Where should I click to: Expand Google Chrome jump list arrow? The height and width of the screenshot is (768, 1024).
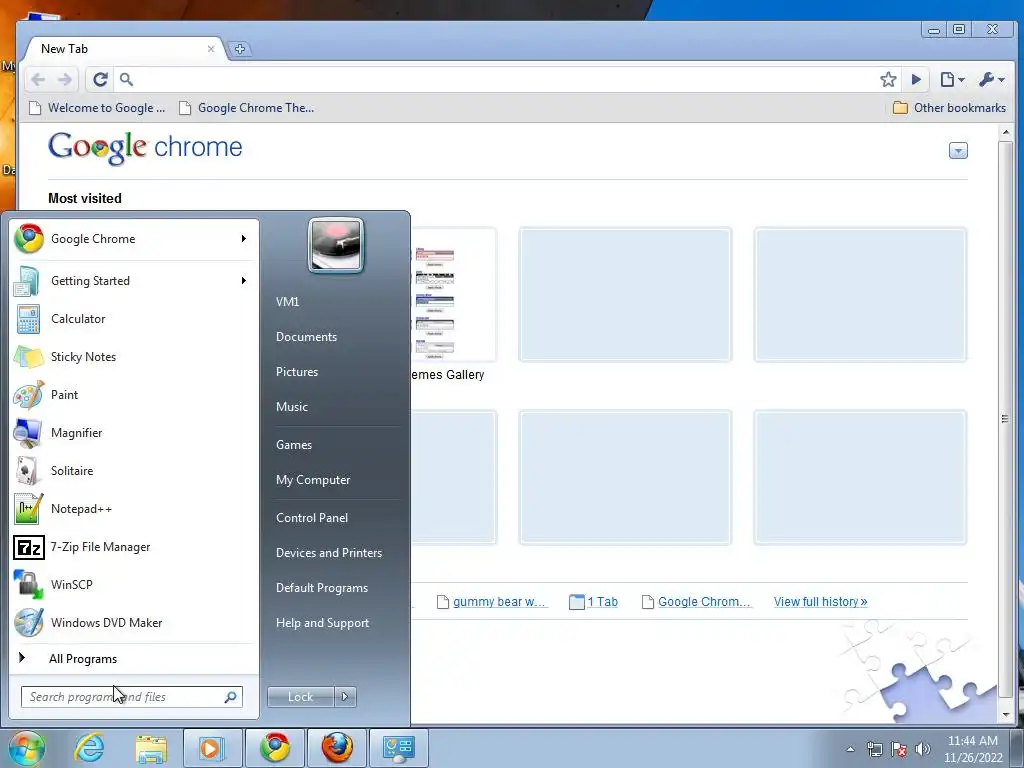tap(244, 239)
